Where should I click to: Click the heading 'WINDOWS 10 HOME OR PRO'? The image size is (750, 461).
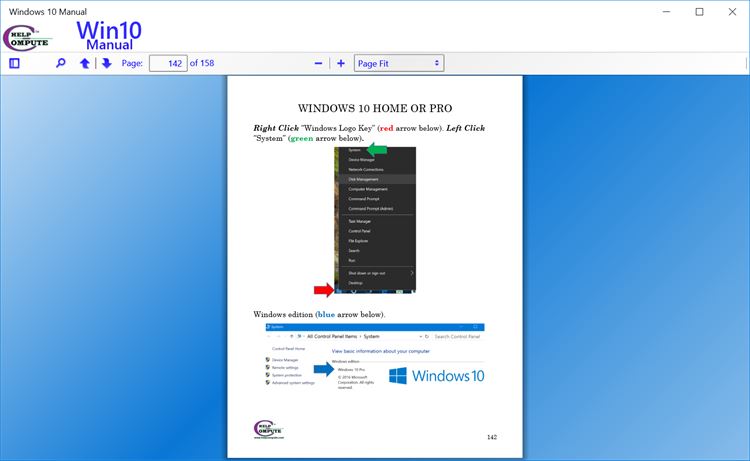click(375, 108)
